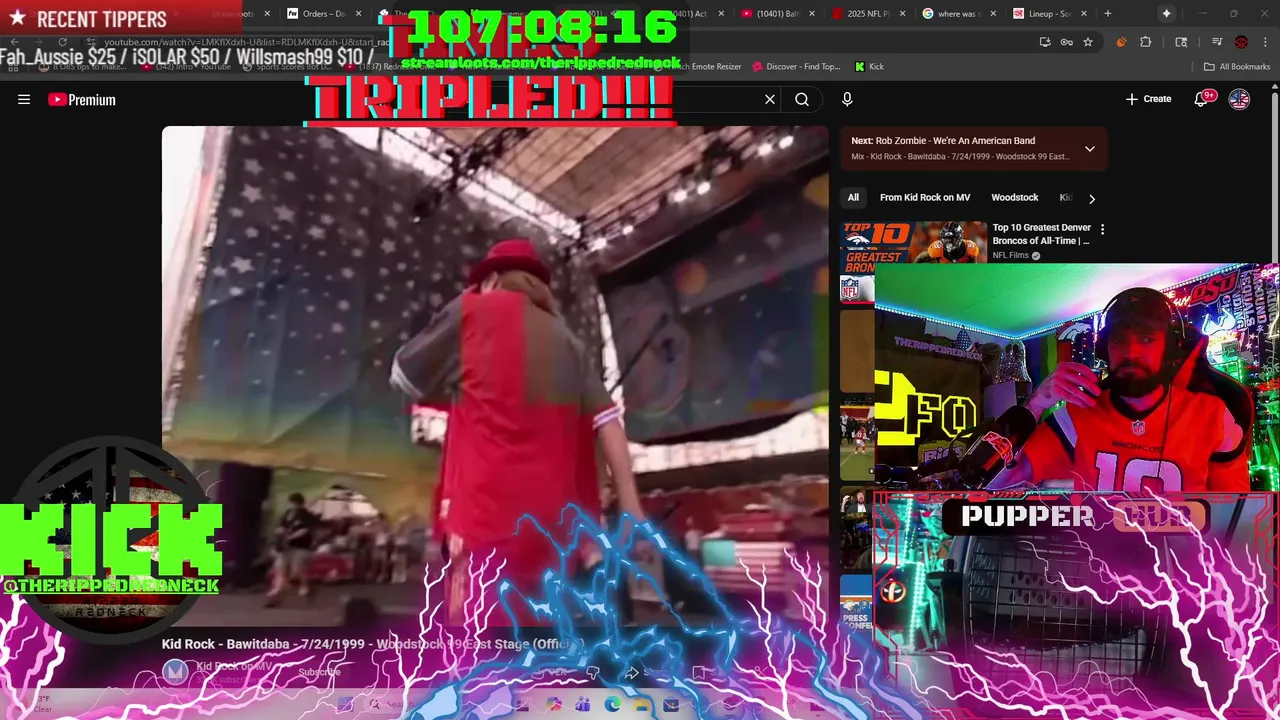1280x720 pixels.
Task: Click the orange extension icon in toolbar
Action: click(1121, 42)
